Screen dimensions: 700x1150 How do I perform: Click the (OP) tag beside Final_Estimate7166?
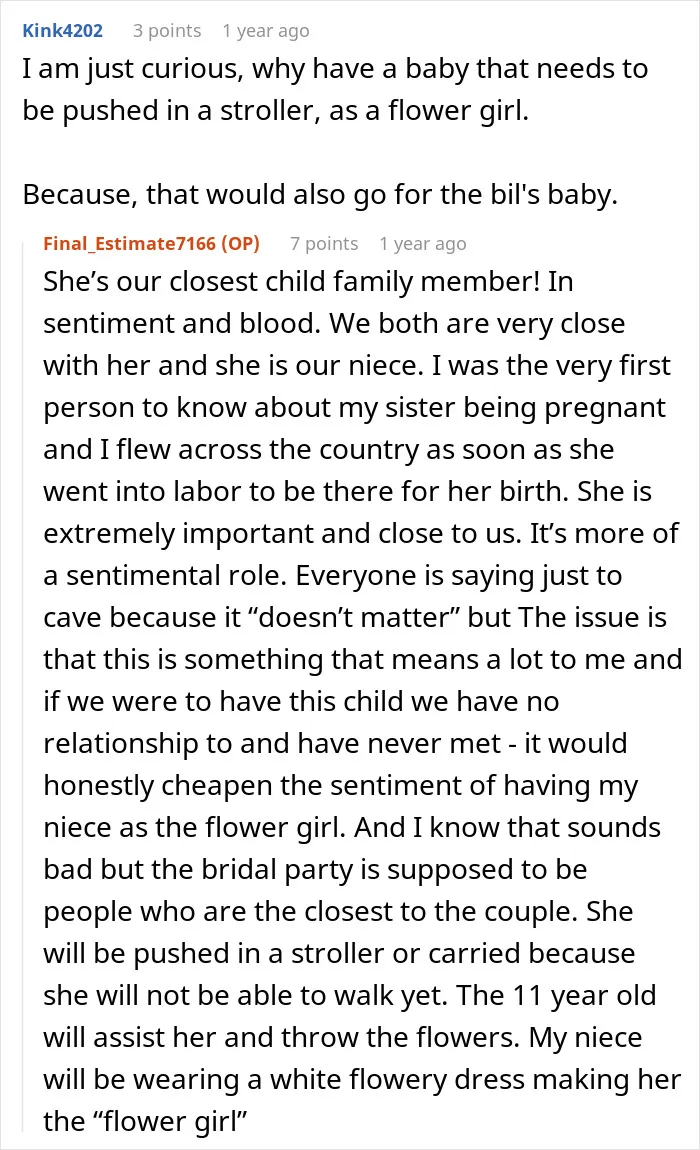[x=241, y=243]
